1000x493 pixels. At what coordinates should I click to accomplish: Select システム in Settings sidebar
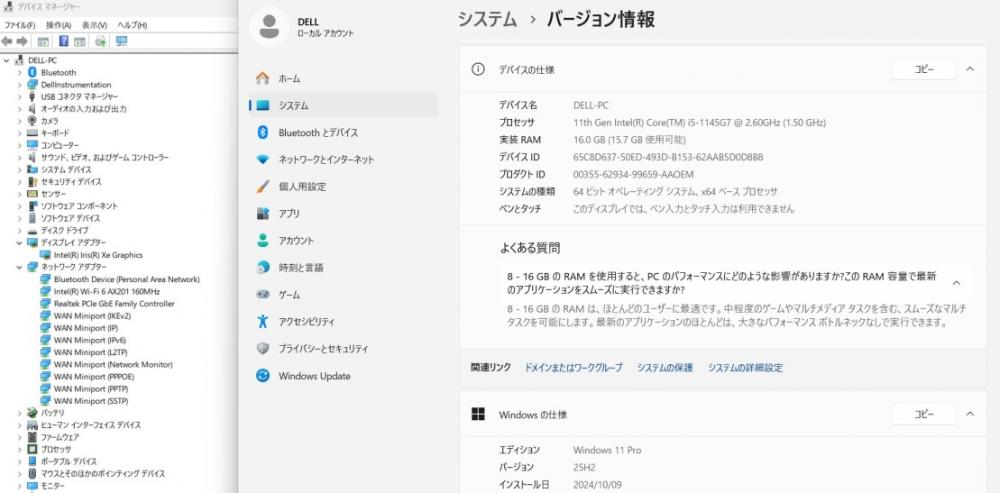(343, 105)
